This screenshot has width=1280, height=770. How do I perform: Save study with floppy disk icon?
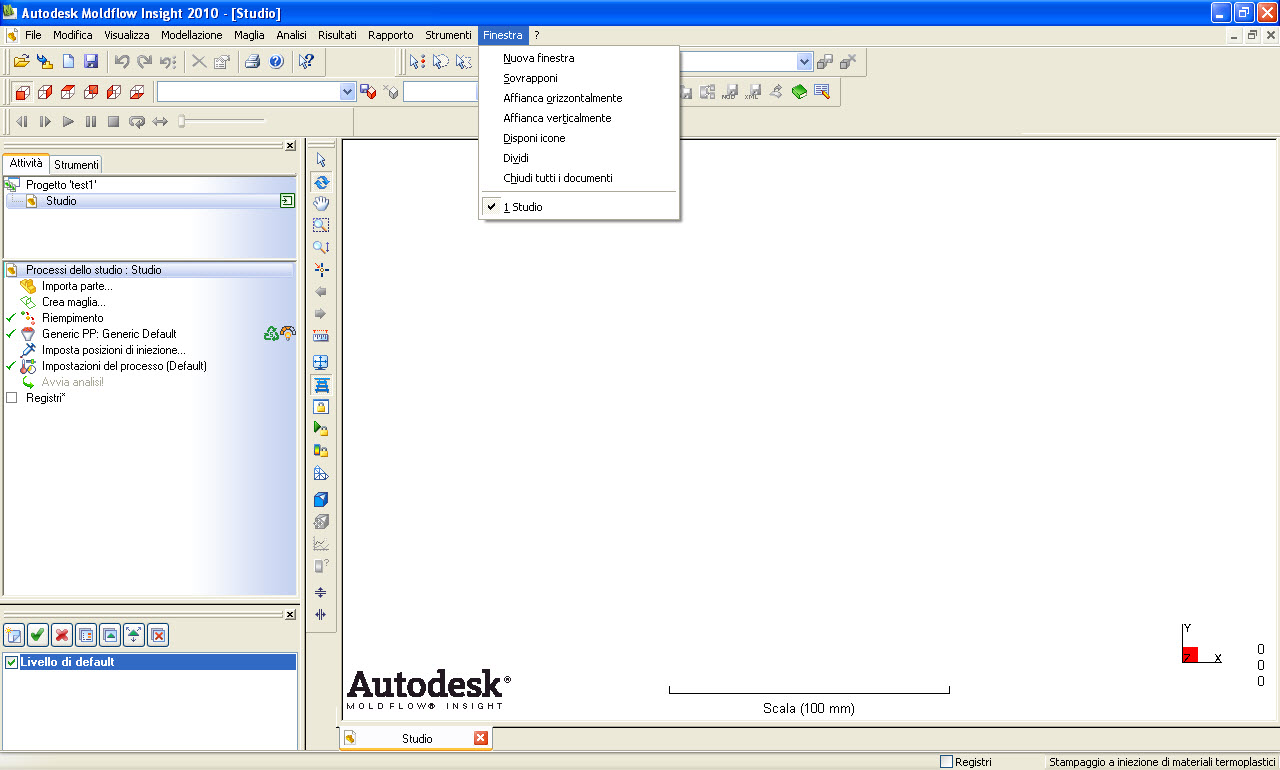(x=91, y=62)
